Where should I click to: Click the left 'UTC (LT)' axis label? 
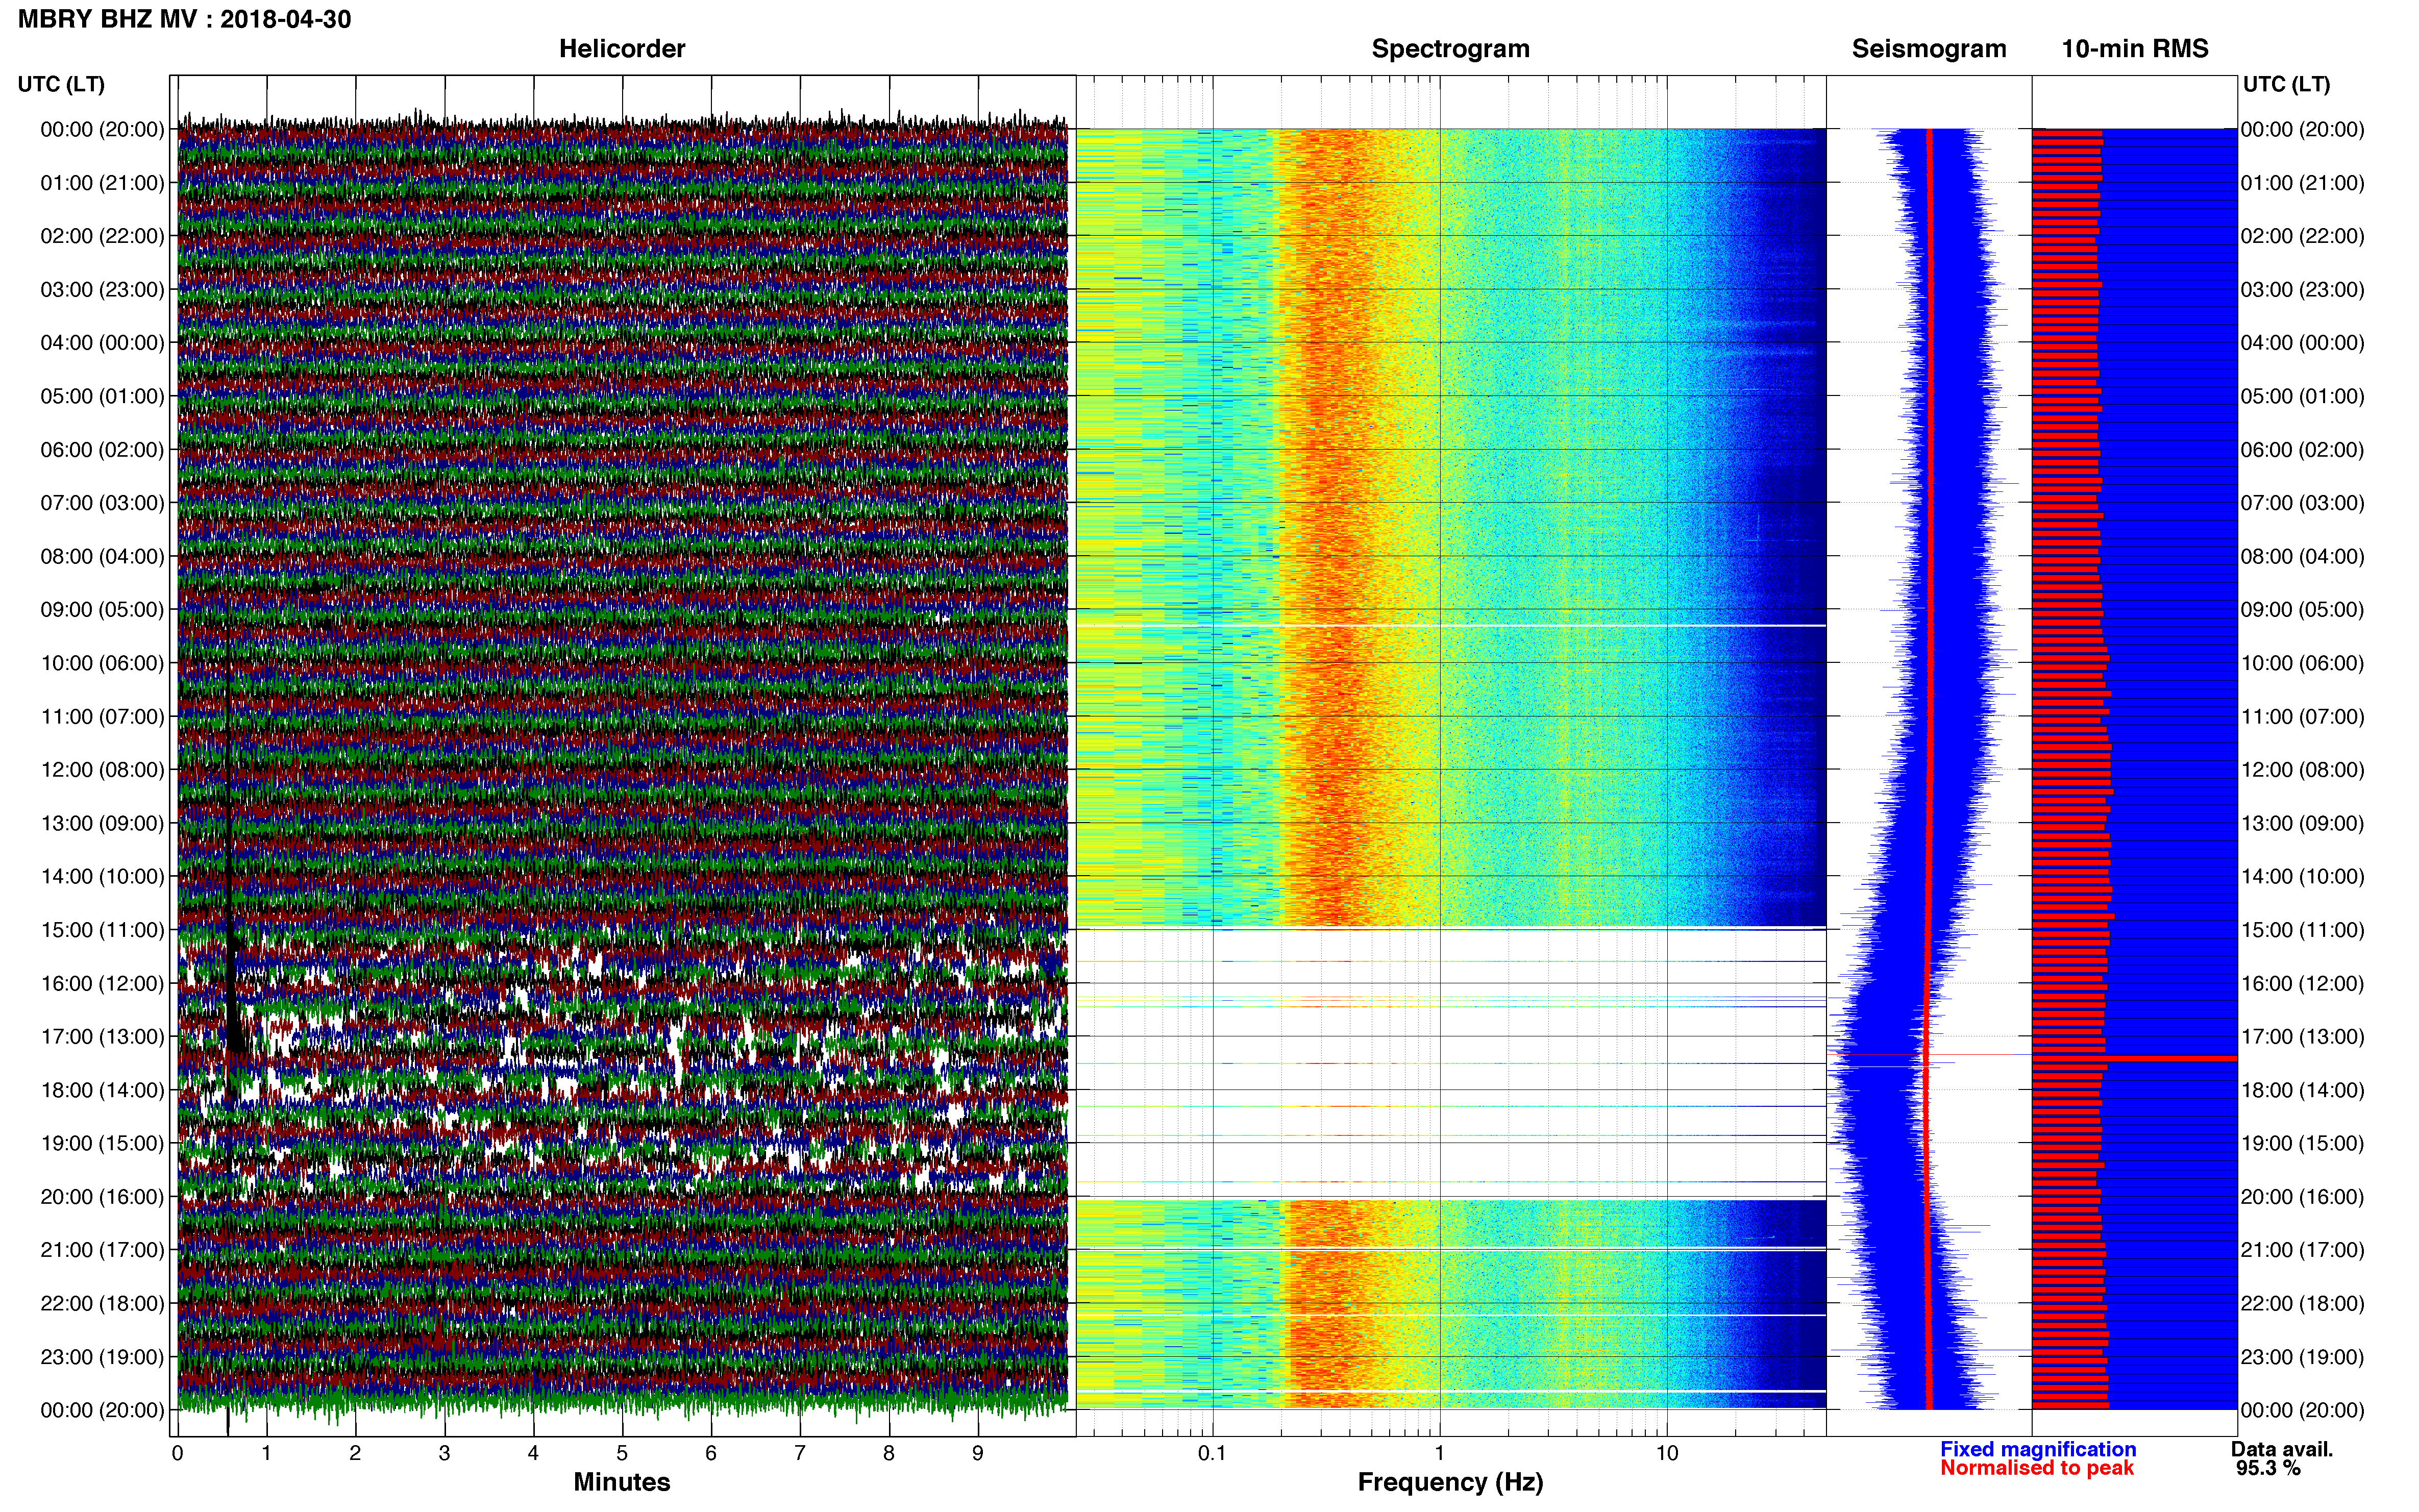[61, 84]
